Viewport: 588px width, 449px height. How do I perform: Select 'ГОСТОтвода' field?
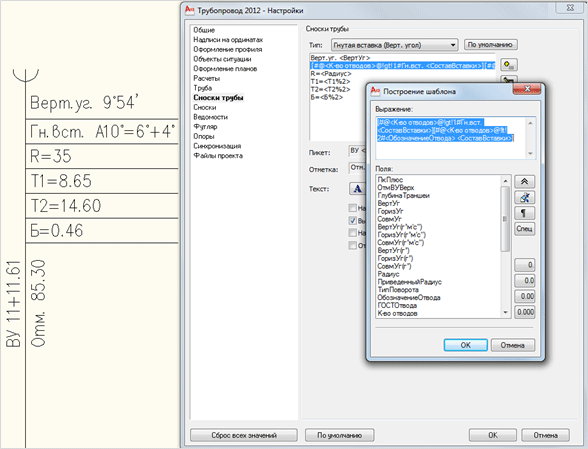[397, 306]
